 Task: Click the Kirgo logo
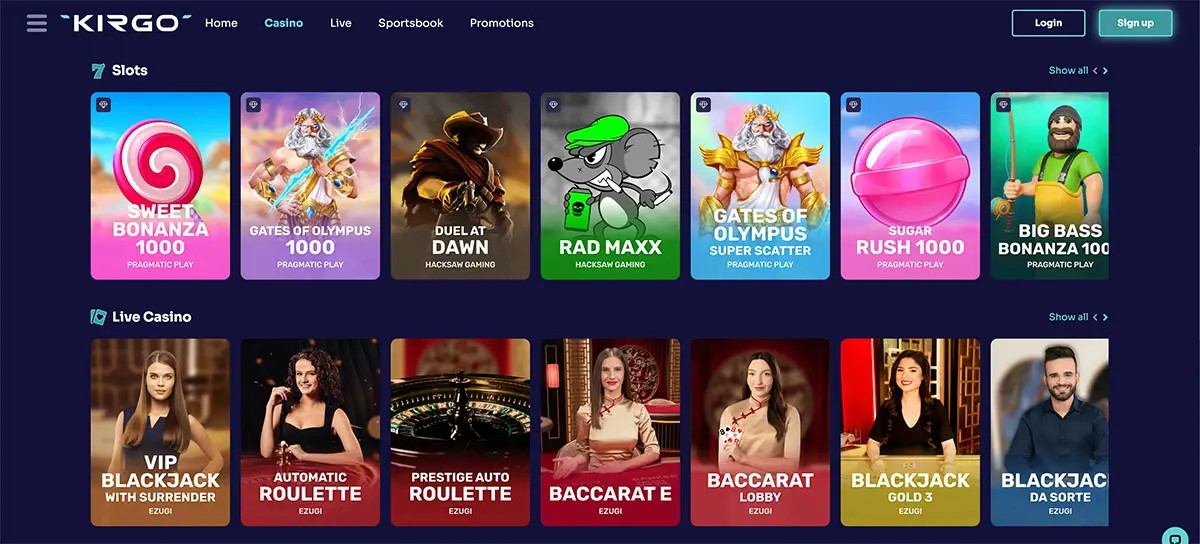click(x=125, y=22)
